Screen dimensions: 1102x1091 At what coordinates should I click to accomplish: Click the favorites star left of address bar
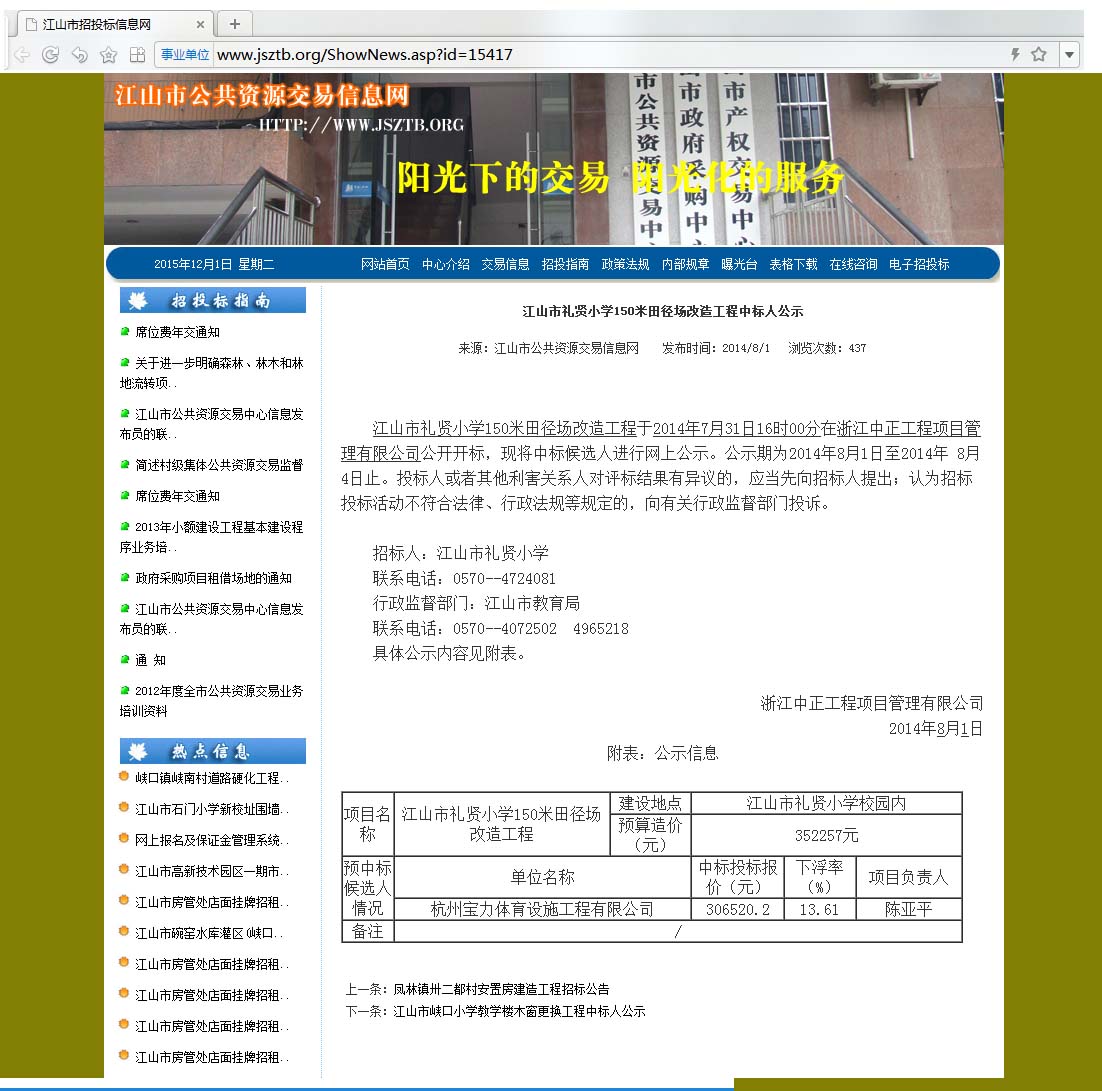pos(108,55)
